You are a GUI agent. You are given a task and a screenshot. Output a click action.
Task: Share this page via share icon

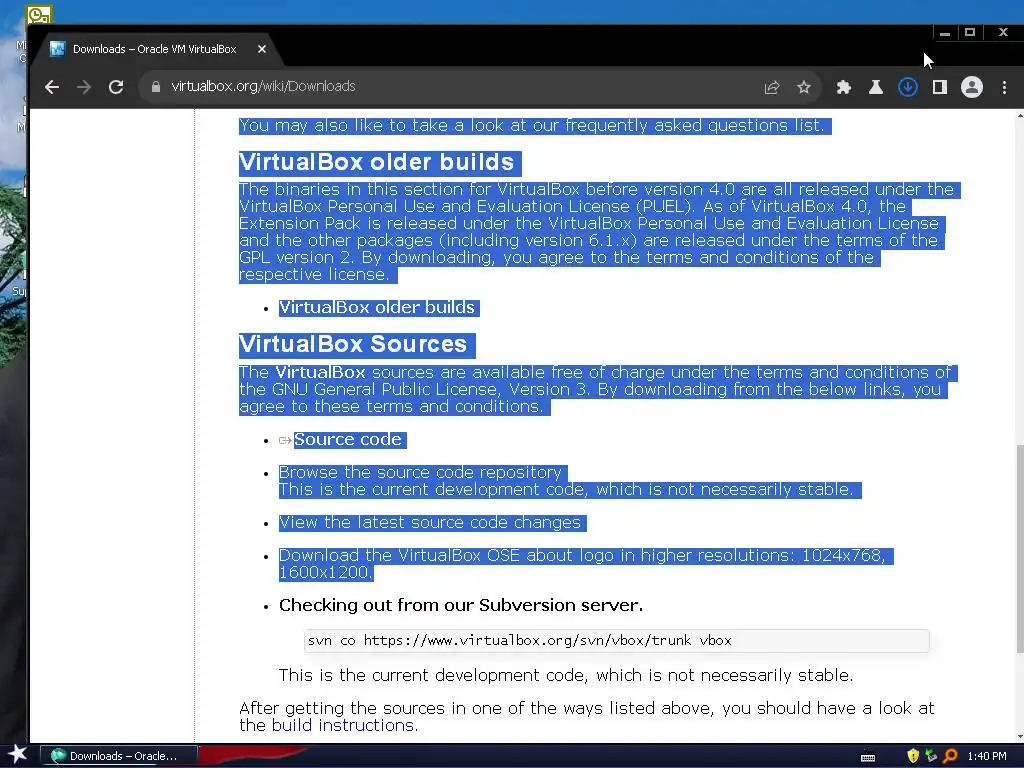pyautogui.click(x=772, y=87)
